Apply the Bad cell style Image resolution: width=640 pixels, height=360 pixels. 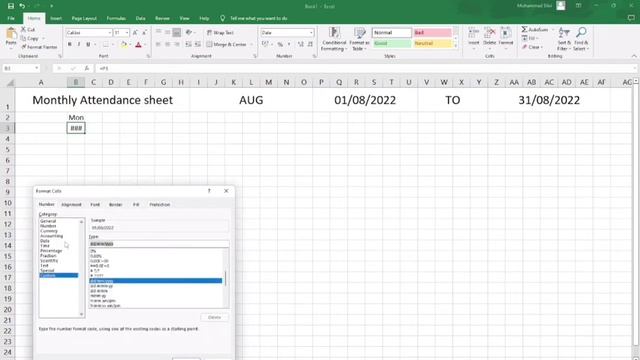click(x=432, y=33)
